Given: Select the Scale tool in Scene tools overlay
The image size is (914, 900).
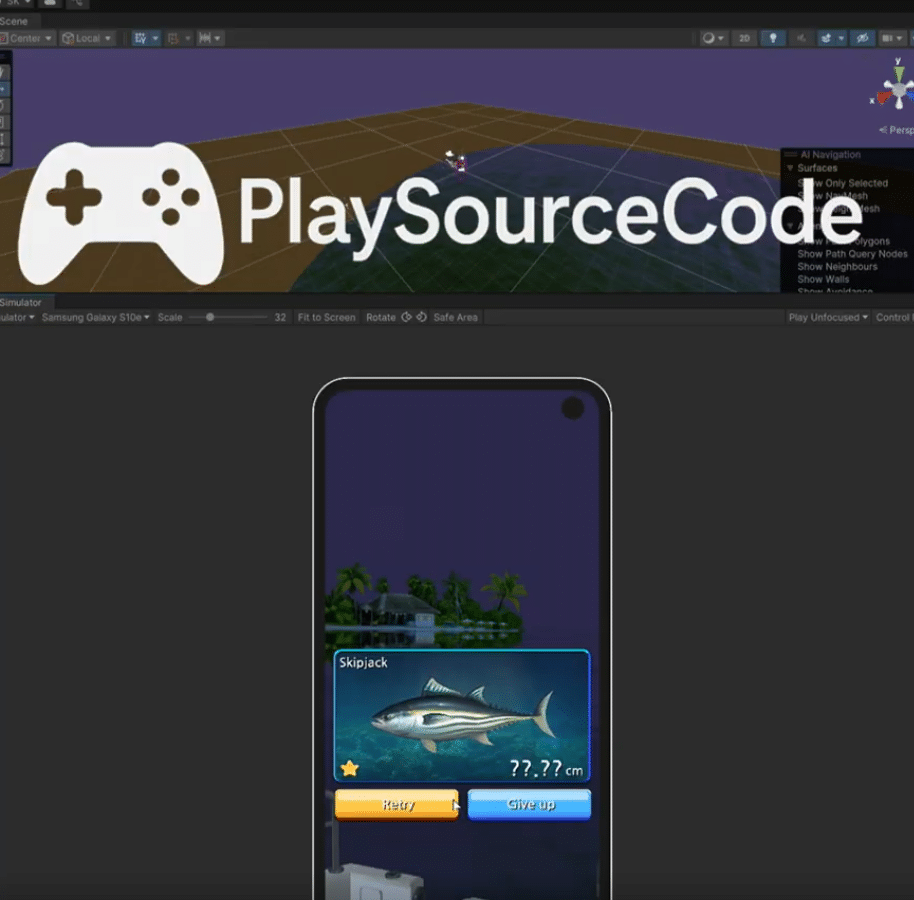Looking at the screenshot, I should (3, 122).
